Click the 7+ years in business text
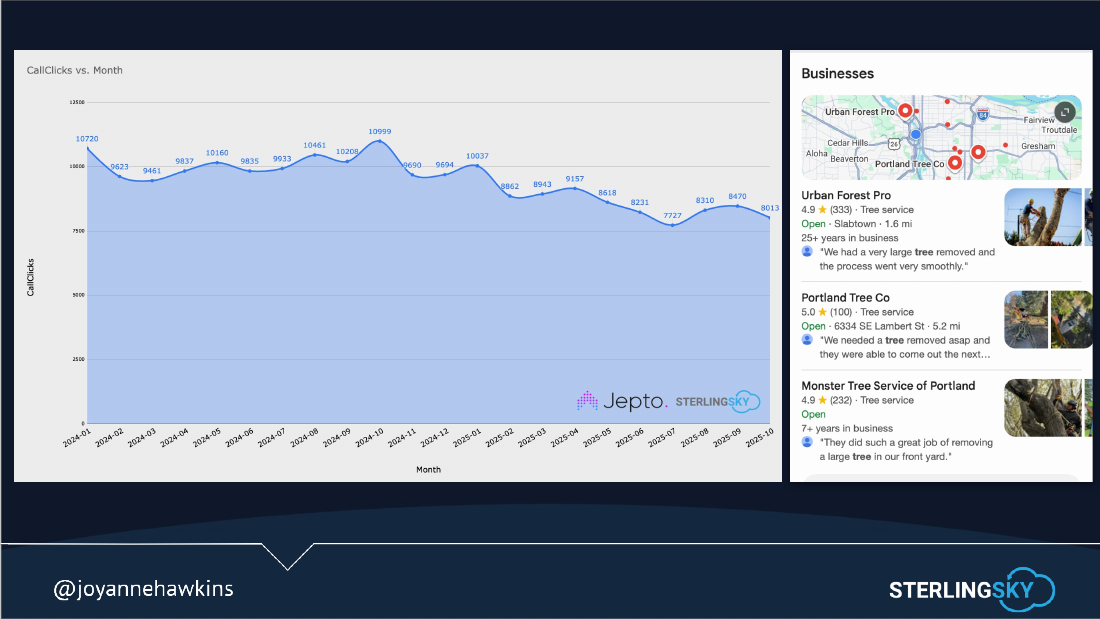The height and width of the screenshot is (619, 1100). click(x=847, y=428)
